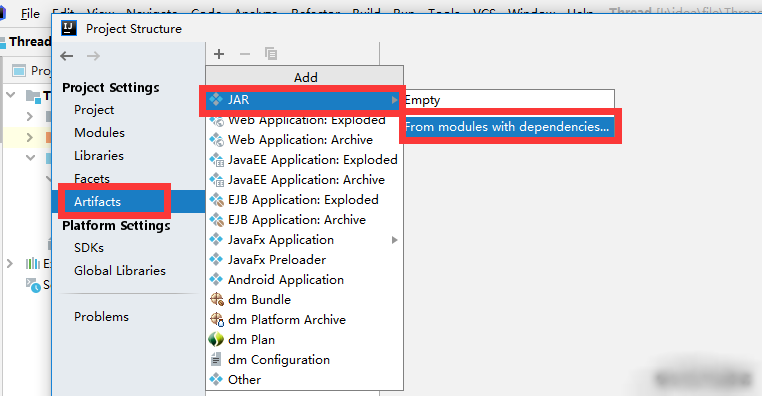Open the File menu in main window
This screenshot has height=396, width=762.
tap(30, 14)
